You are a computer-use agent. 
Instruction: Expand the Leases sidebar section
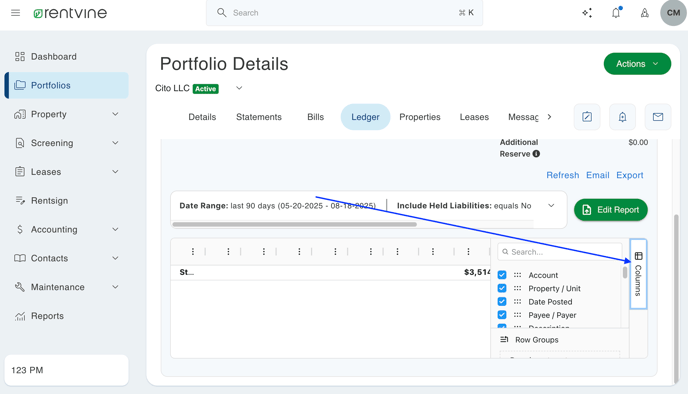[x=115, y=172]
